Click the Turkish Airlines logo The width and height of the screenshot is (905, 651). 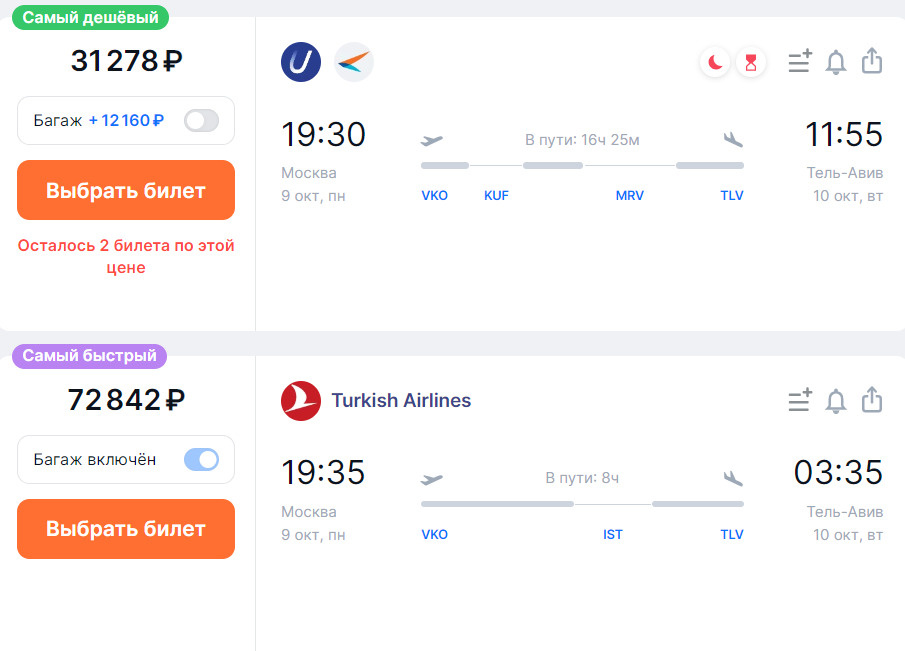[301, 401]
